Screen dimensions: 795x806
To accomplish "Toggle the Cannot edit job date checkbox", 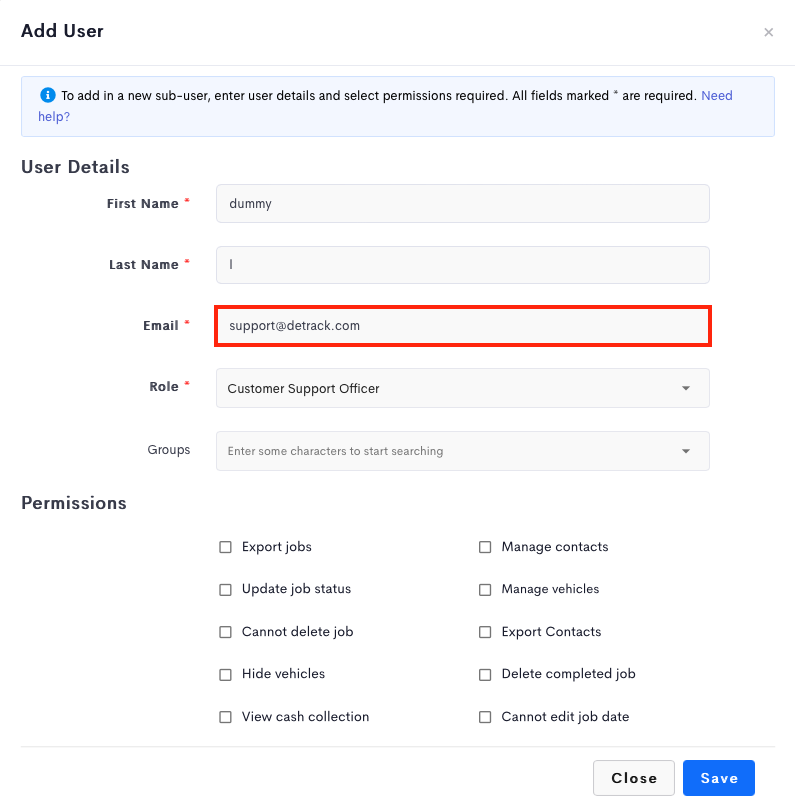I will point(485,717).
